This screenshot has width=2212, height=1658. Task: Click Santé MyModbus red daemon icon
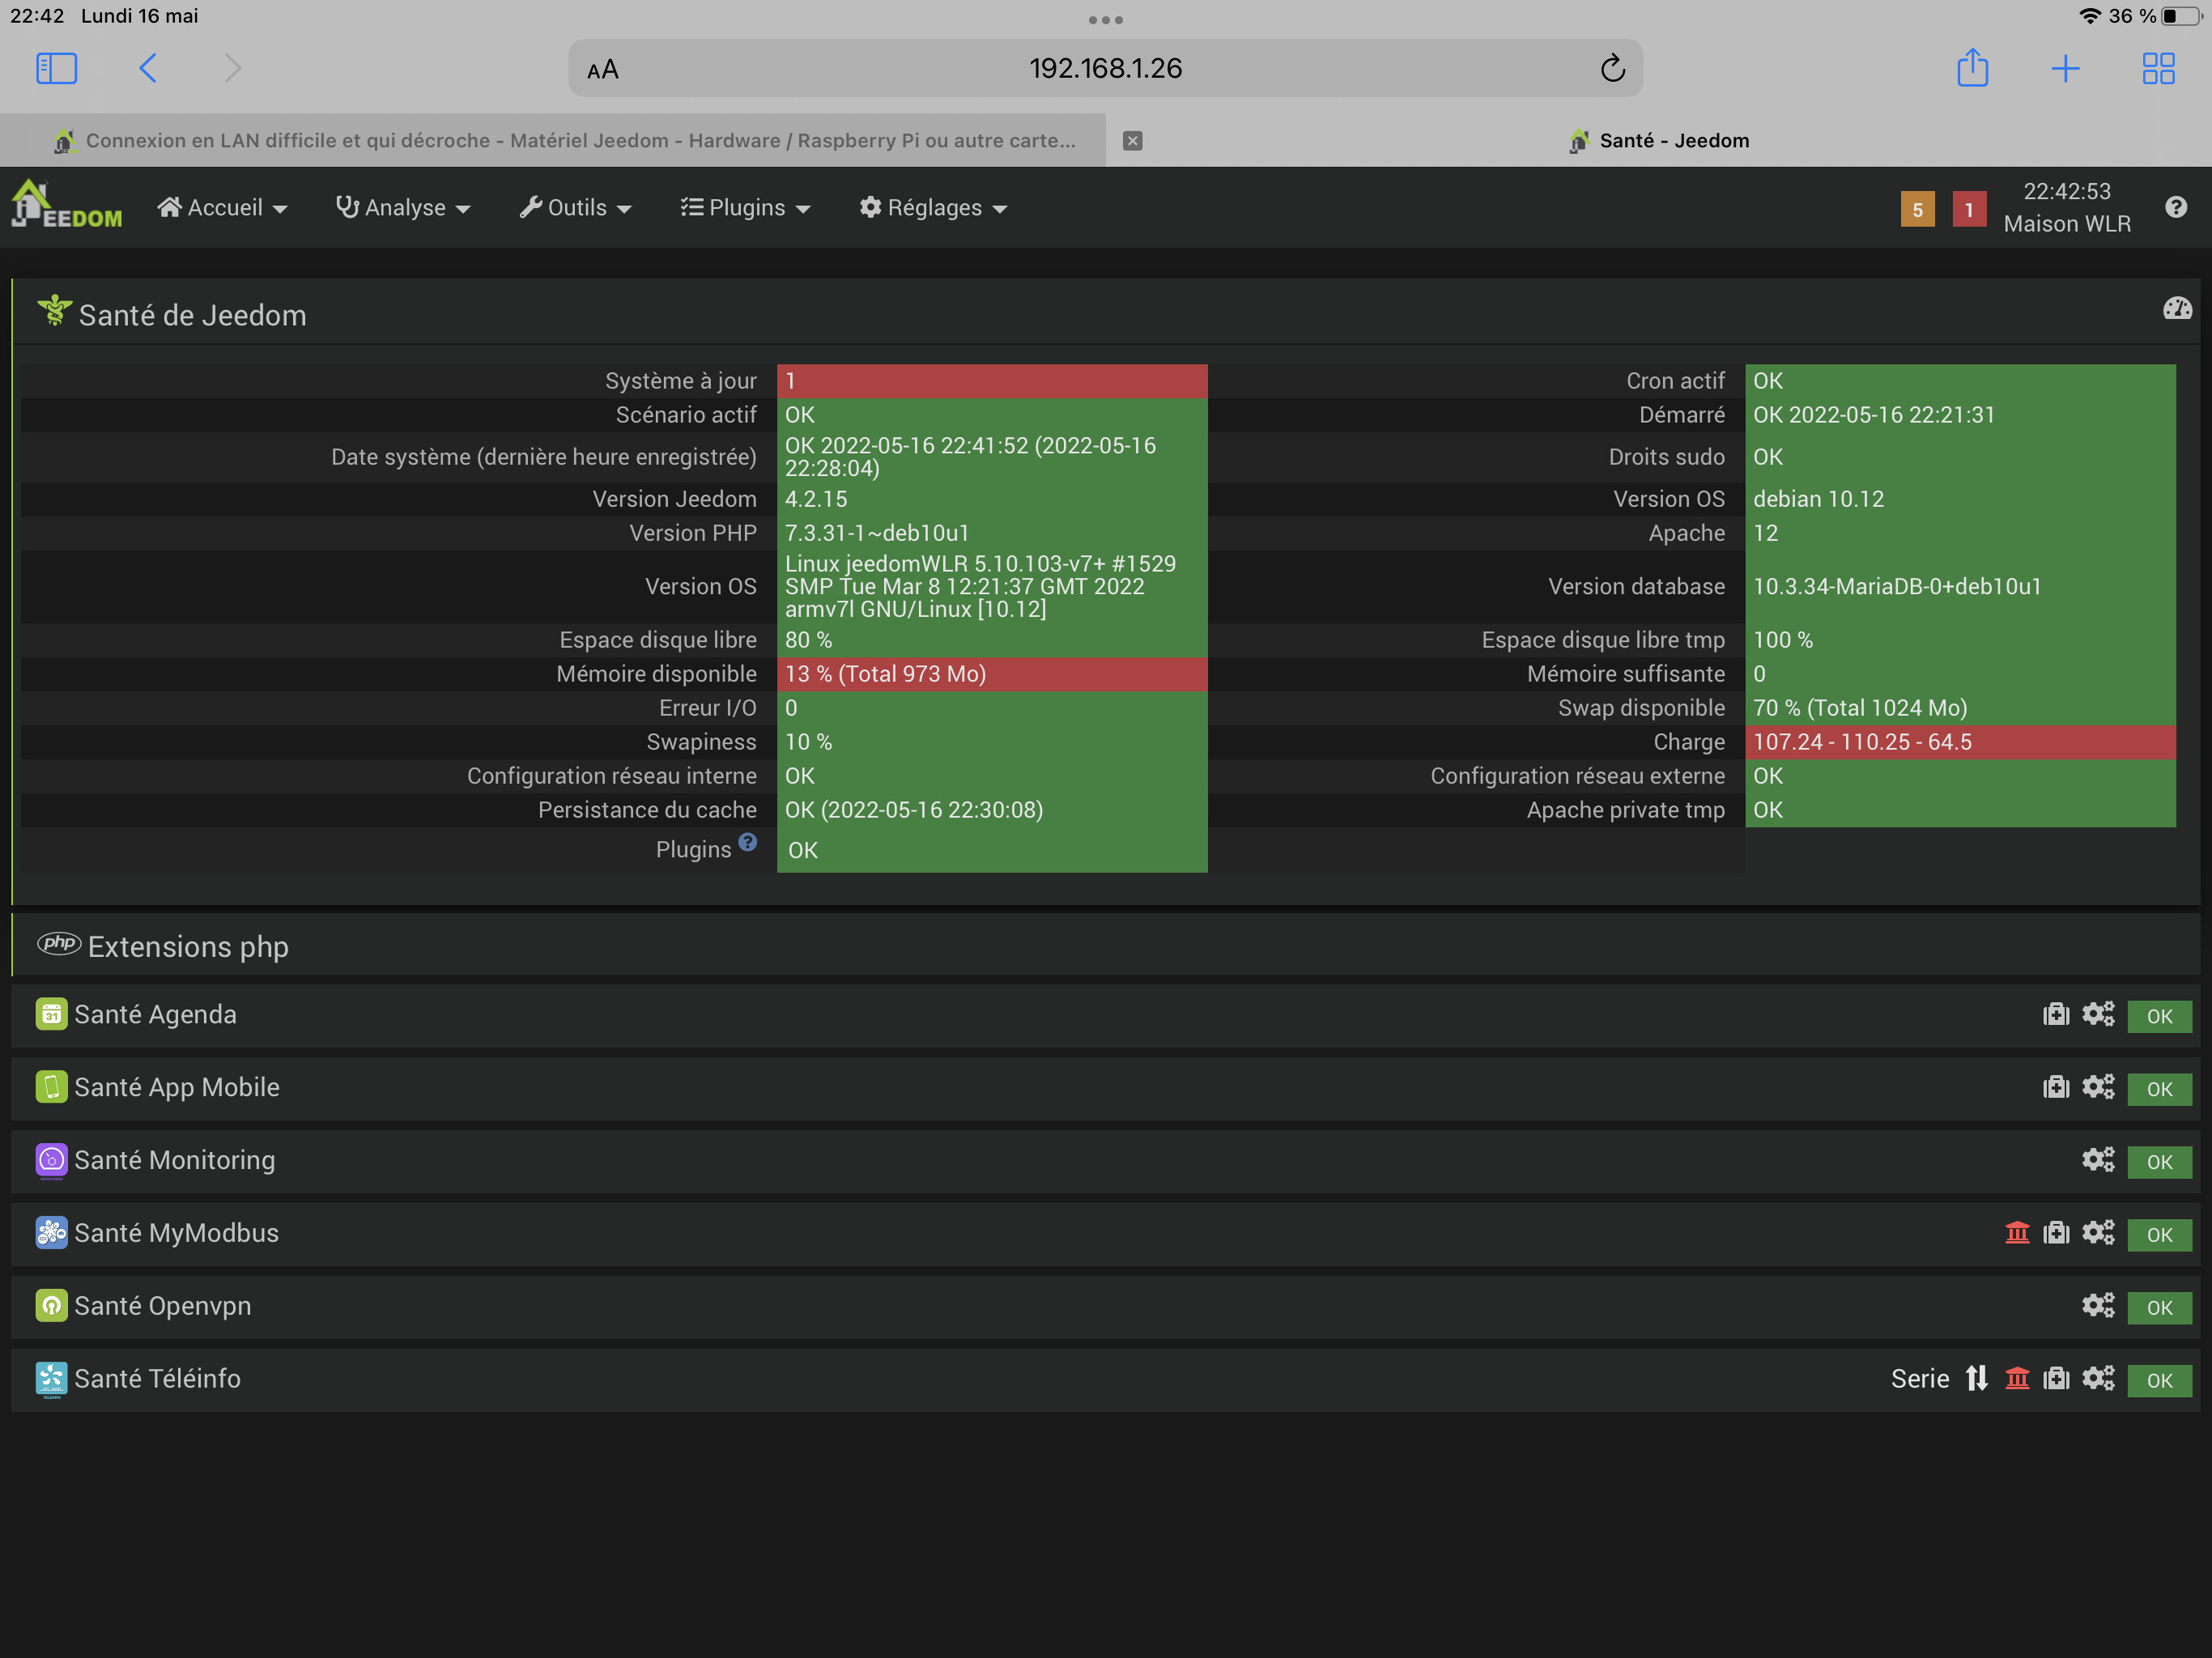2016,1233
